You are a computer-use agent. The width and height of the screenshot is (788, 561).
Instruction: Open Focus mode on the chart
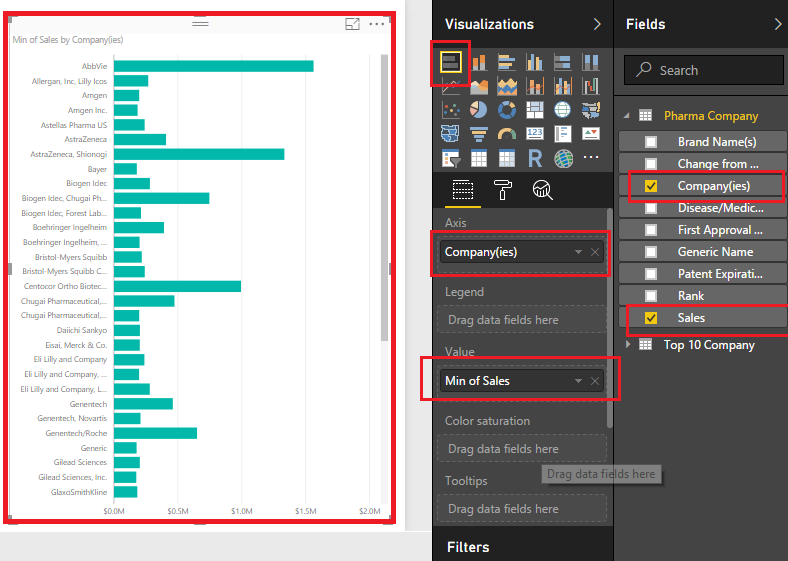point(352,24)
